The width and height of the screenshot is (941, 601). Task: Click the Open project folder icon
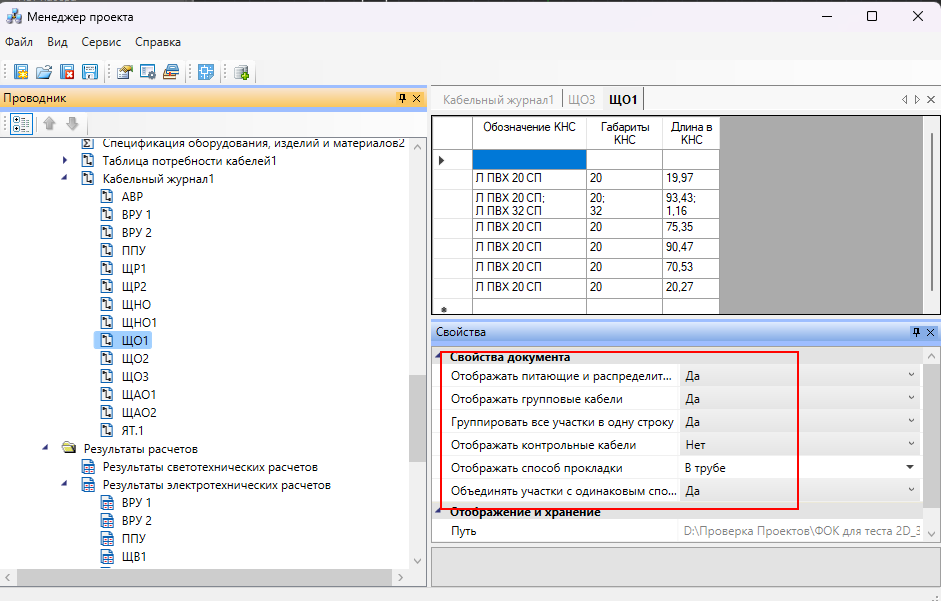click(43, 72)
